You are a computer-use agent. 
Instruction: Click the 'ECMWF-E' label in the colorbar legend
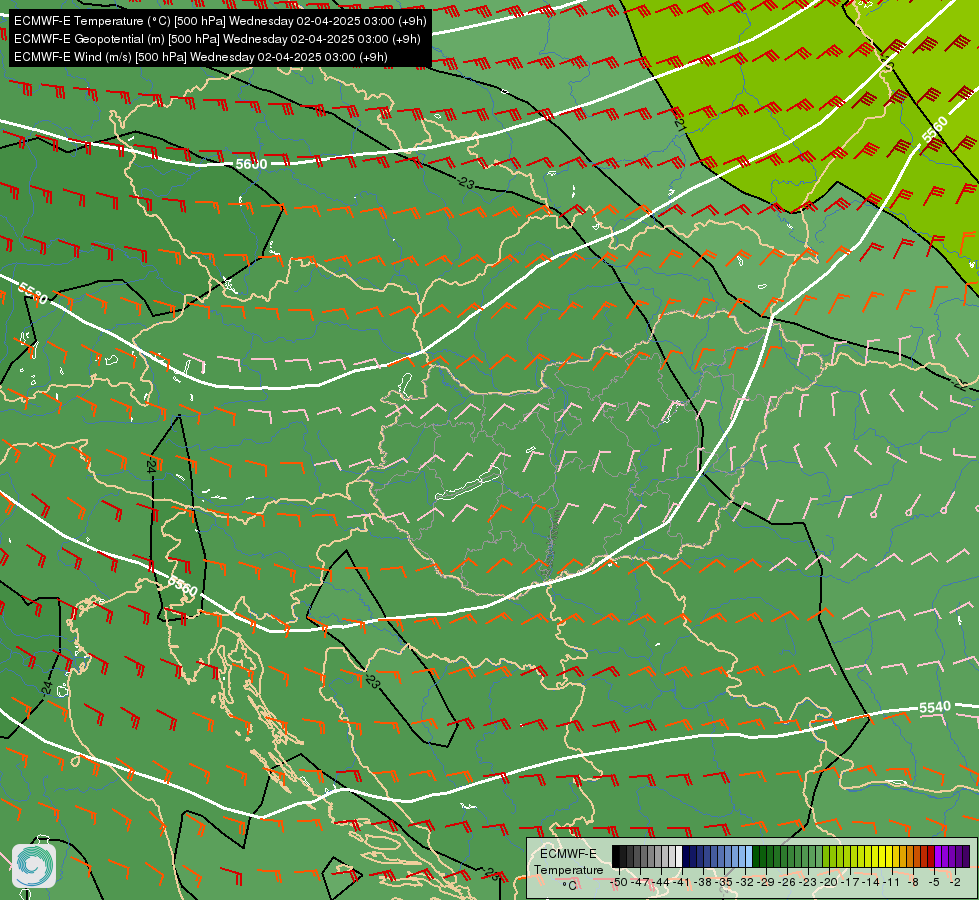pos(568,854)
